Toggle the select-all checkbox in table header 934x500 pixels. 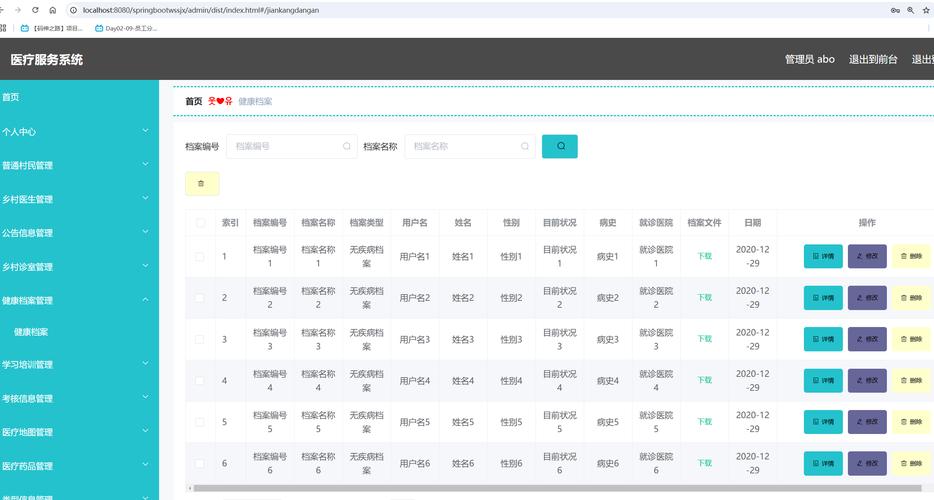coord(200,223)
